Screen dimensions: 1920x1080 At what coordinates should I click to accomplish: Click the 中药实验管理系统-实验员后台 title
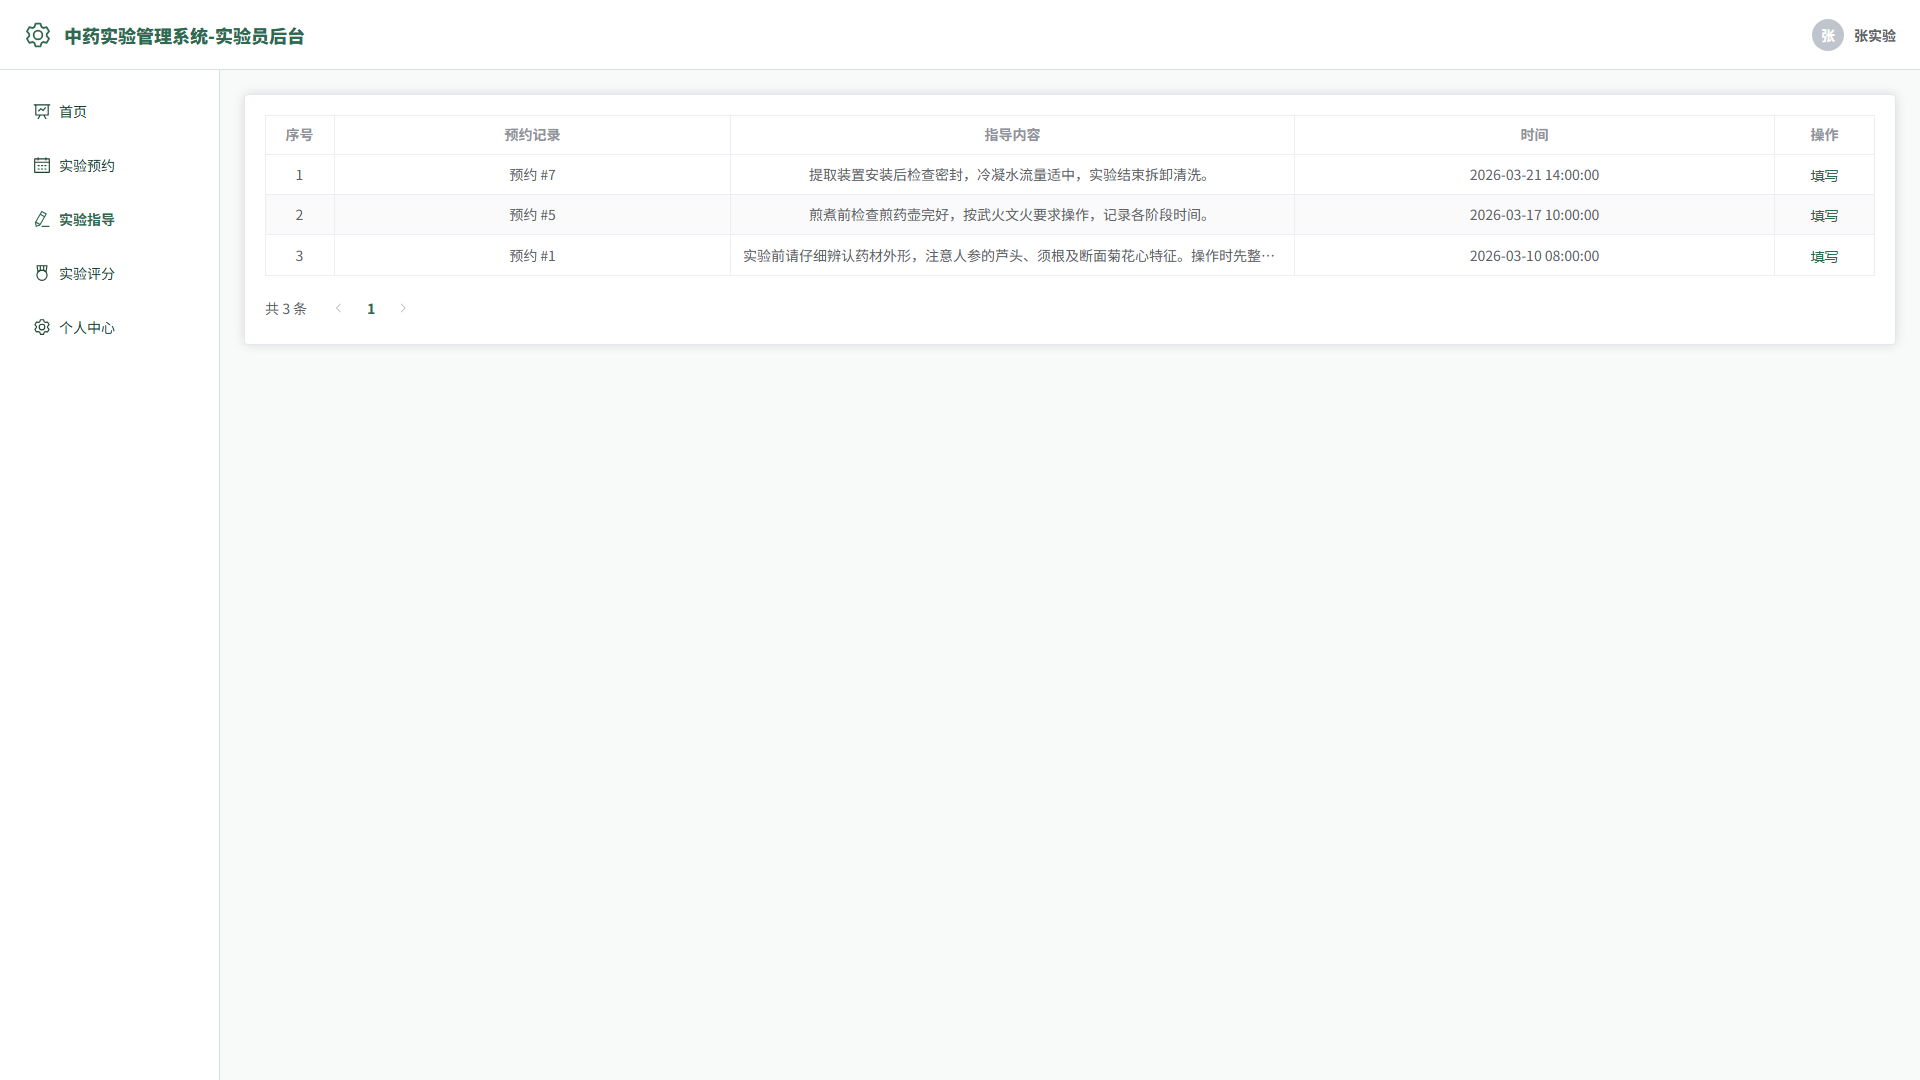point(184,36)
